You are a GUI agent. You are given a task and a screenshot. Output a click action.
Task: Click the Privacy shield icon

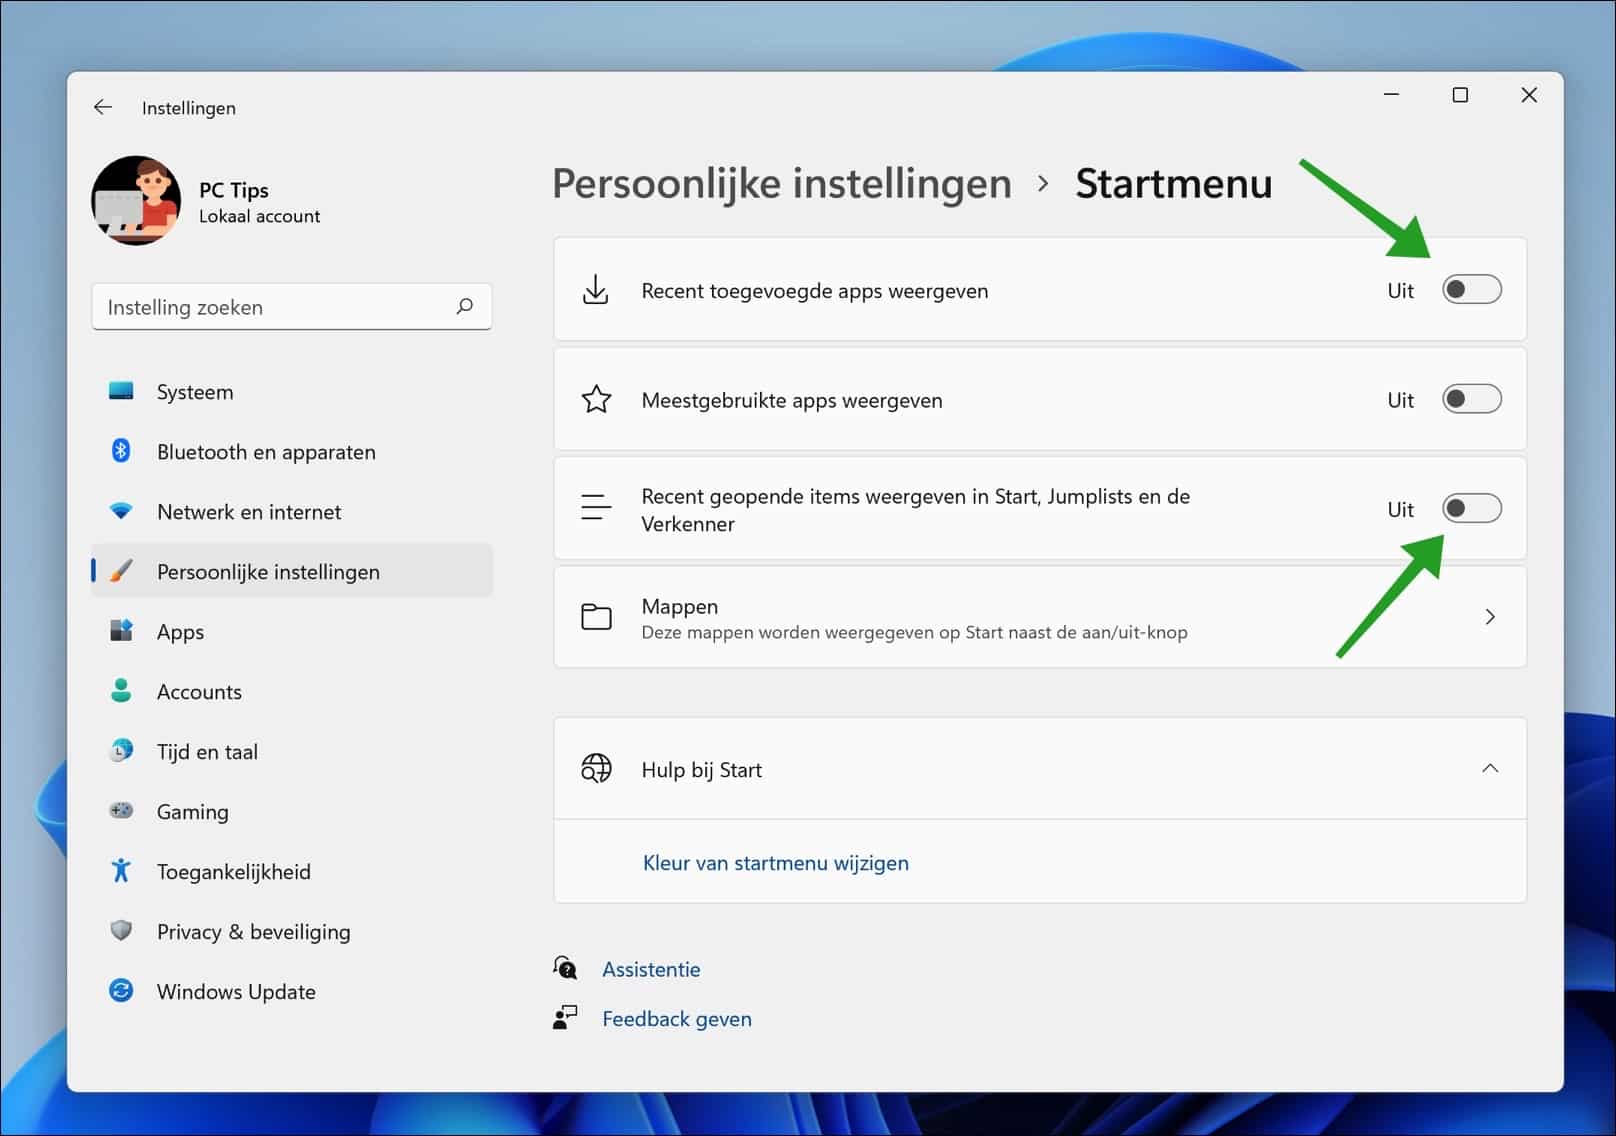coord(121,931)
